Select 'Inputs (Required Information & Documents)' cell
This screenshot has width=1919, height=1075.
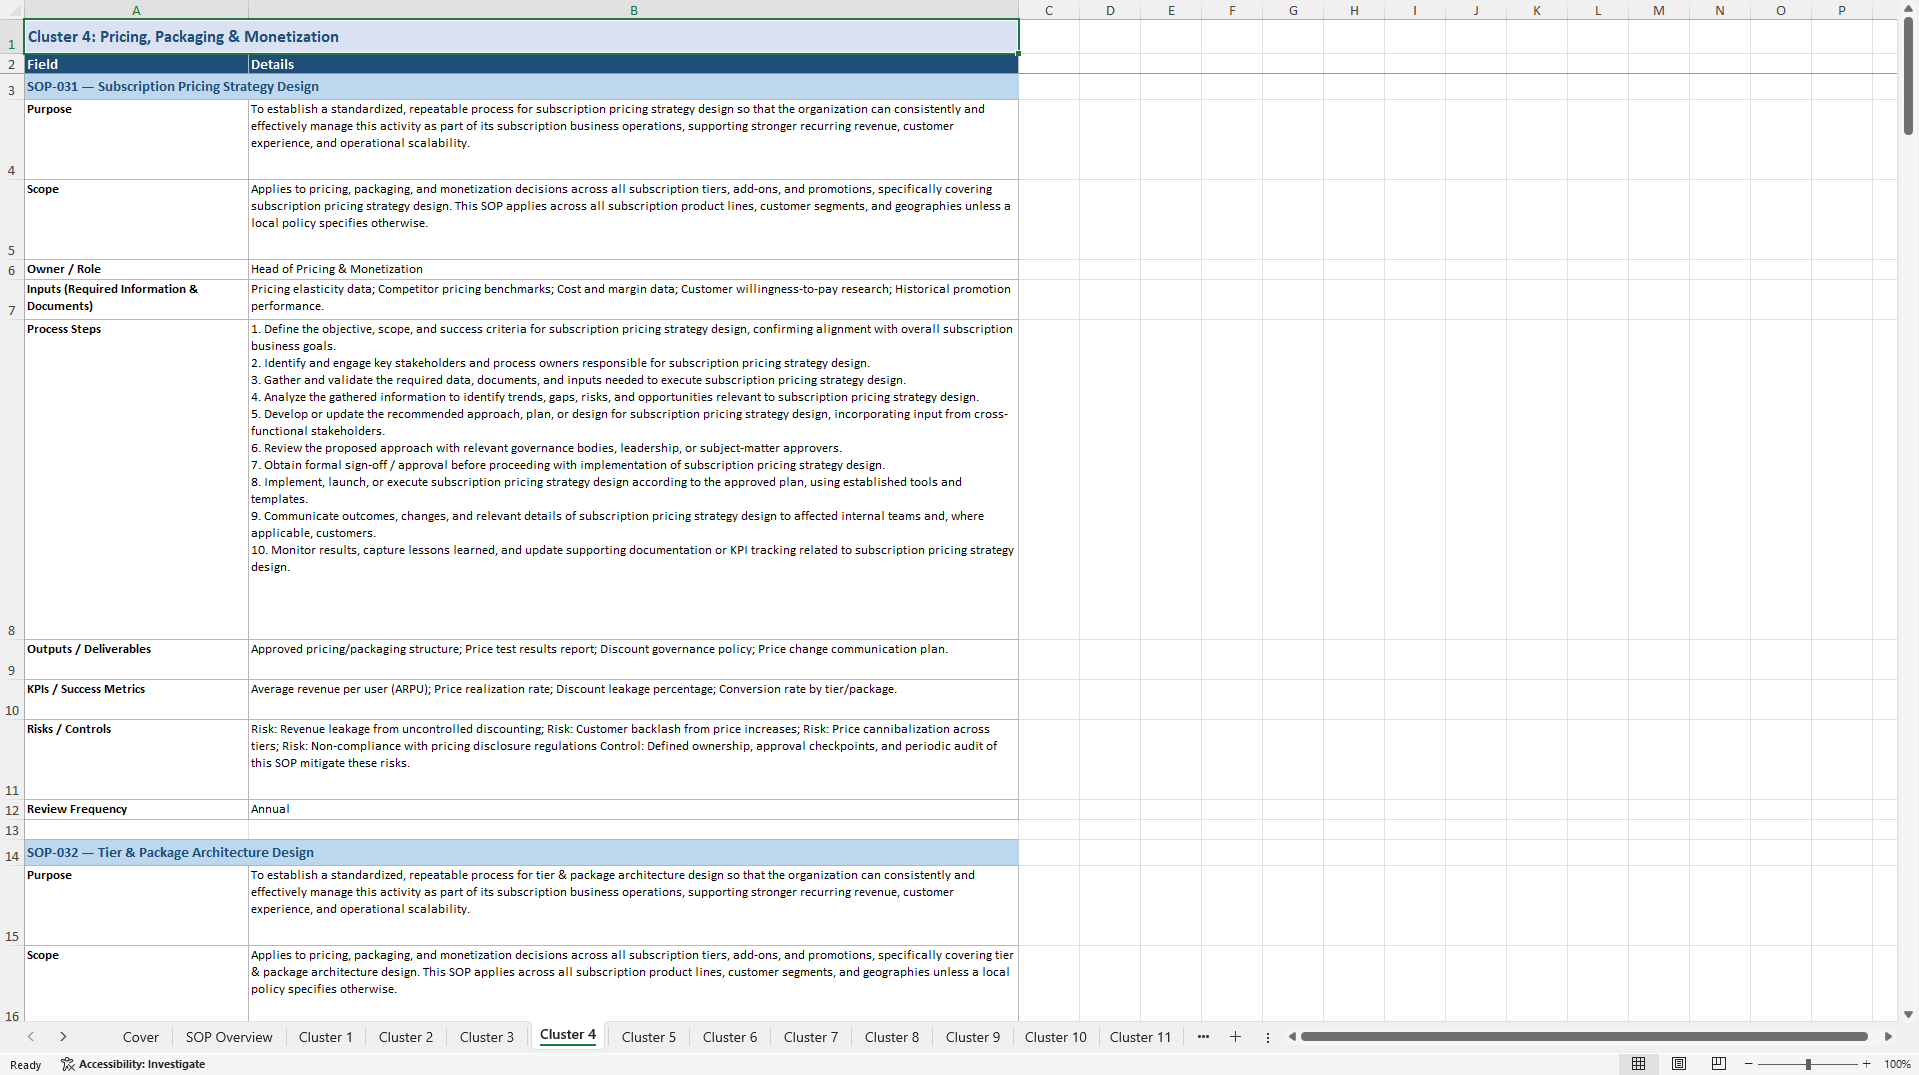[x=136, y=300]
